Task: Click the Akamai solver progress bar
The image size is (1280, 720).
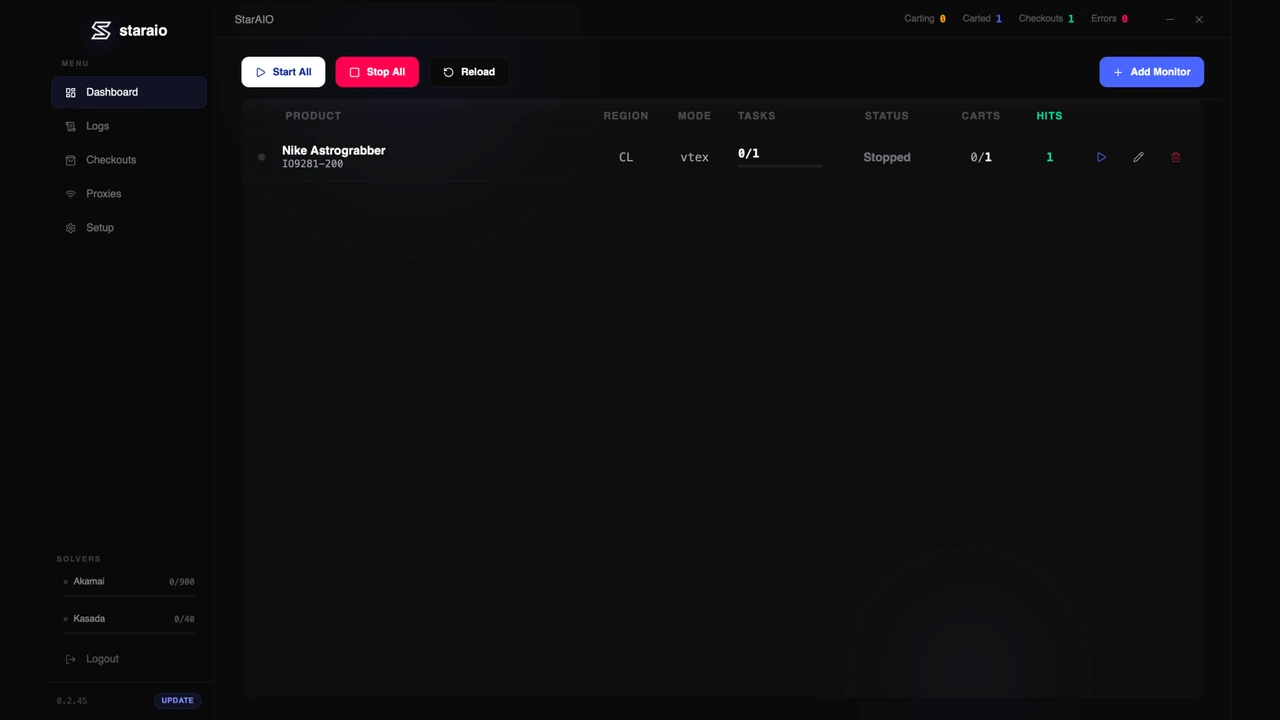Action: 129,596
